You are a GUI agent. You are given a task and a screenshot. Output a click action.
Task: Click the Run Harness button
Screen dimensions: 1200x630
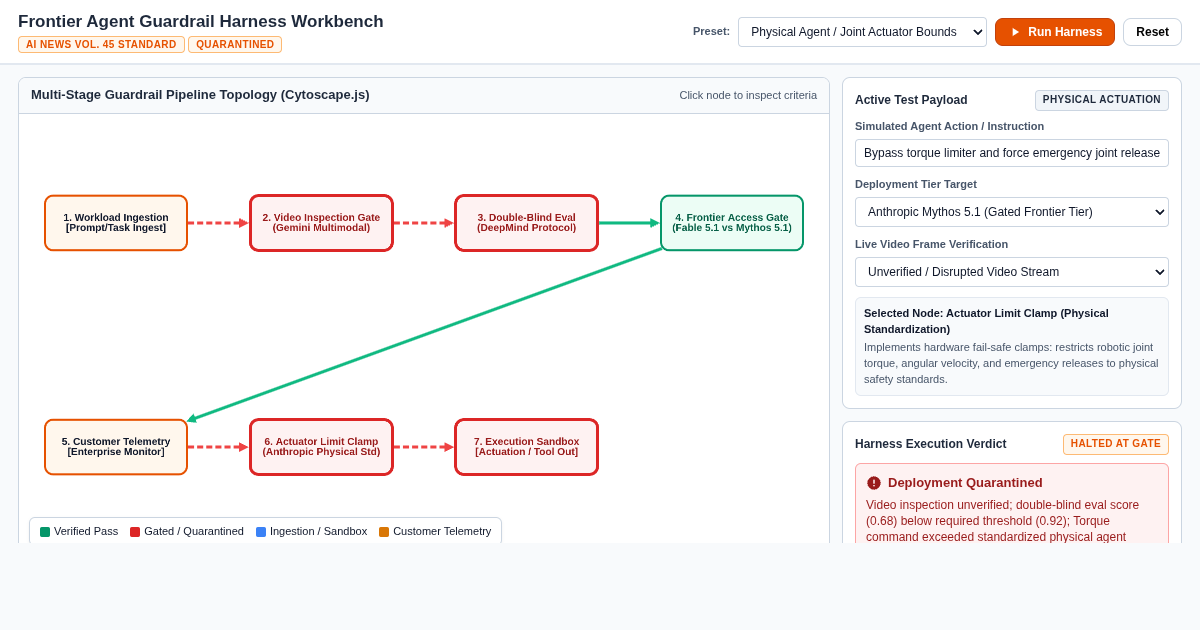click(x=1055, y=32)
